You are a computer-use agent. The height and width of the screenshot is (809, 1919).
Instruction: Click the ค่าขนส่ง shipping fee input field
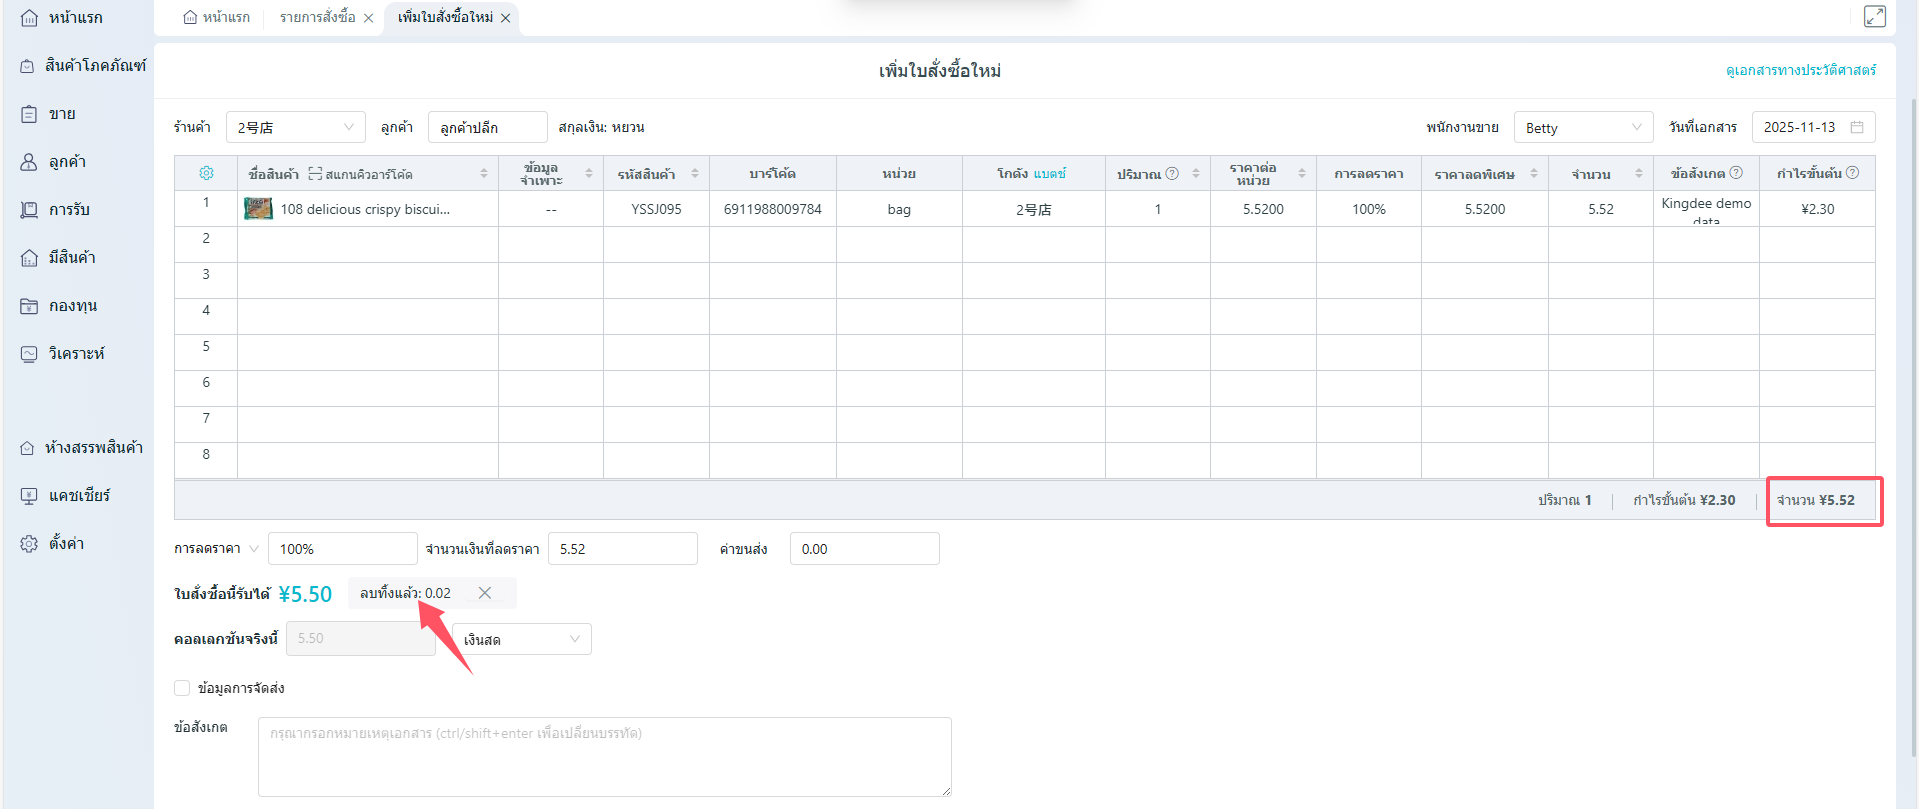tap(864, 549)
